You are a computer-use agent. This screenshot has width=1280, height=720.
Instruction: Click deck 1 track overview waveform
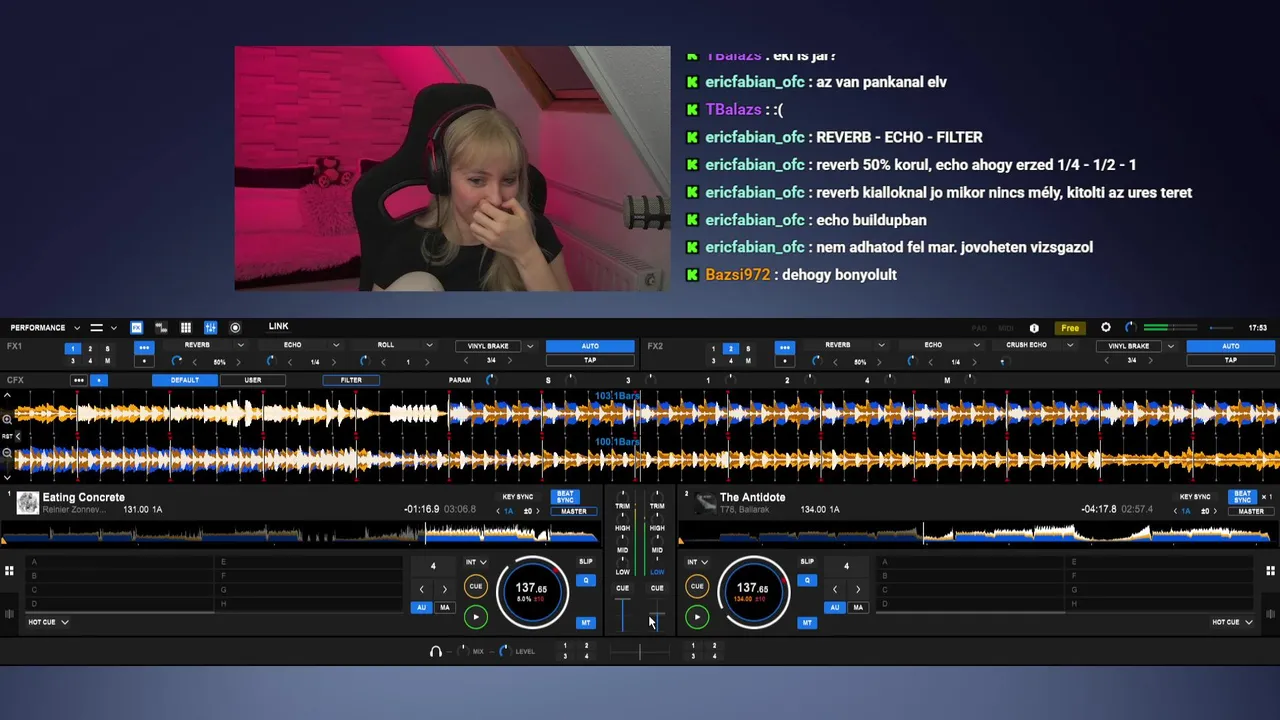[x=300, y=534]
